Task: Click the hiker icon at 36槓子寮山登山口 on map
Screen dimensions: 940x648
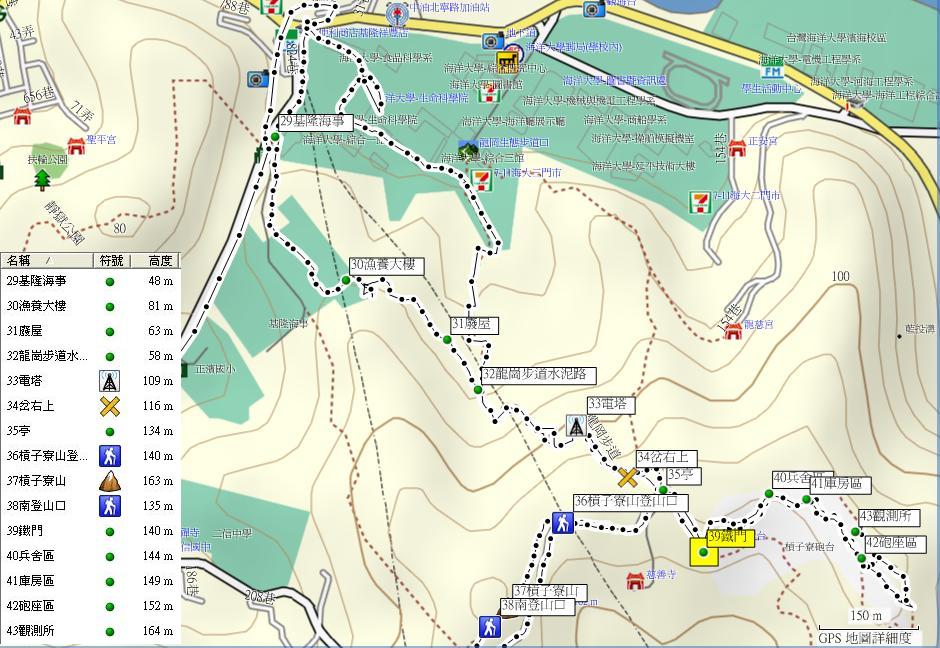Action: pos(562,523)
